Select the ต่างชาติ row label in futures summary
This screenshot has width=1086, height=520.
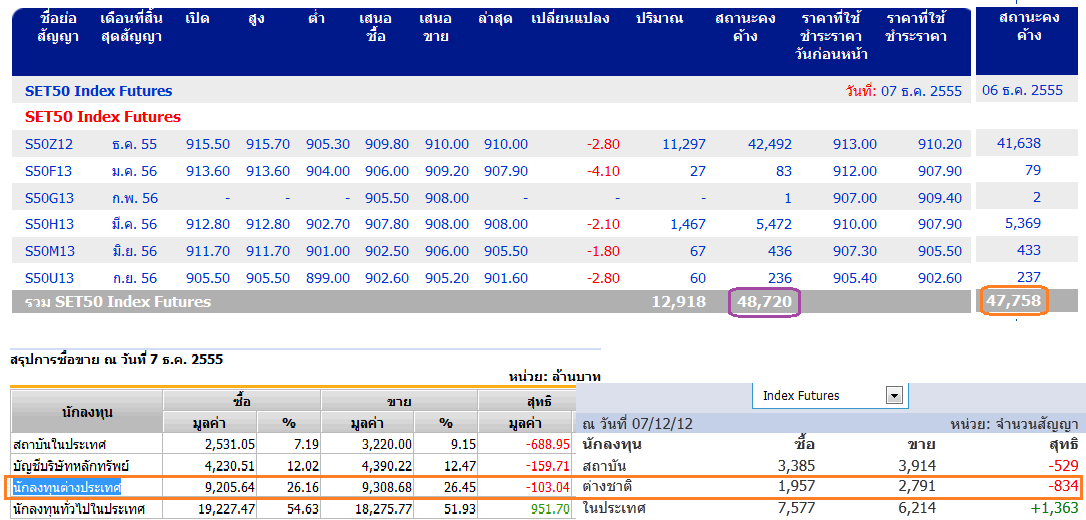[x=605, y=487]
